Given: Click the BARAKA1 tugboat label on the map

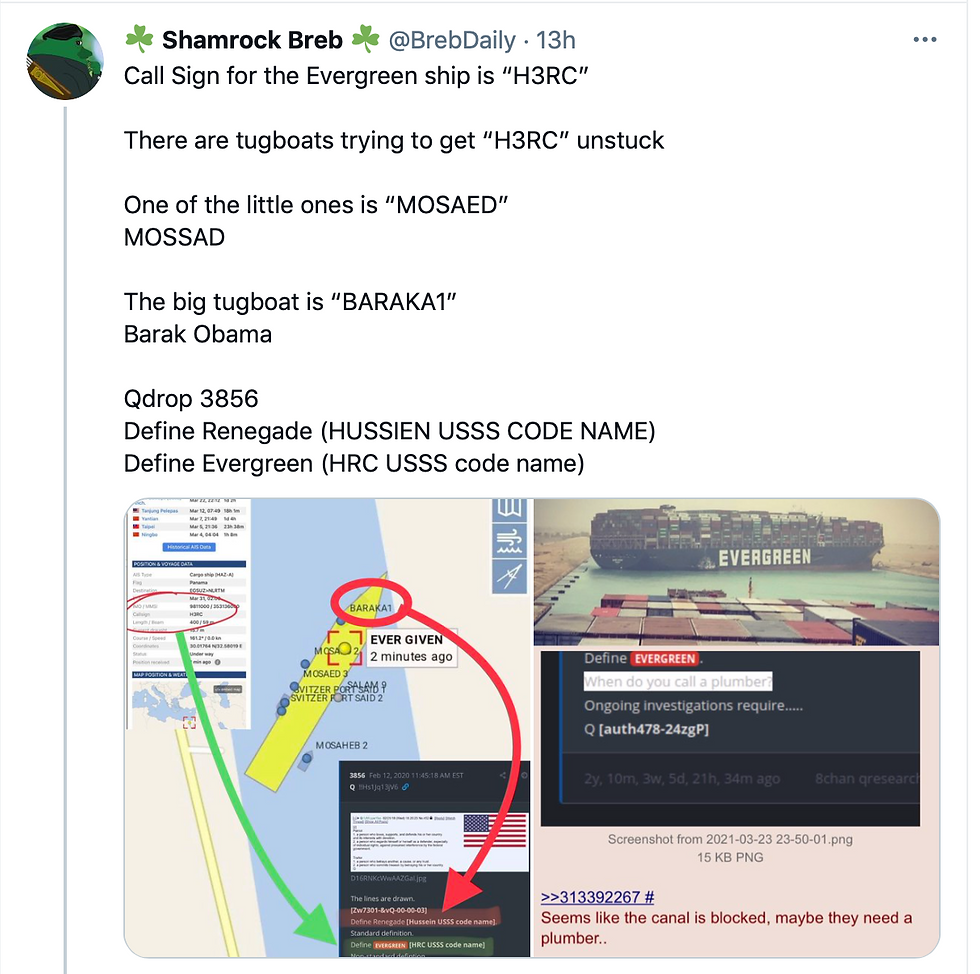Looking at the screenshot, I should [x=371, y=608].
